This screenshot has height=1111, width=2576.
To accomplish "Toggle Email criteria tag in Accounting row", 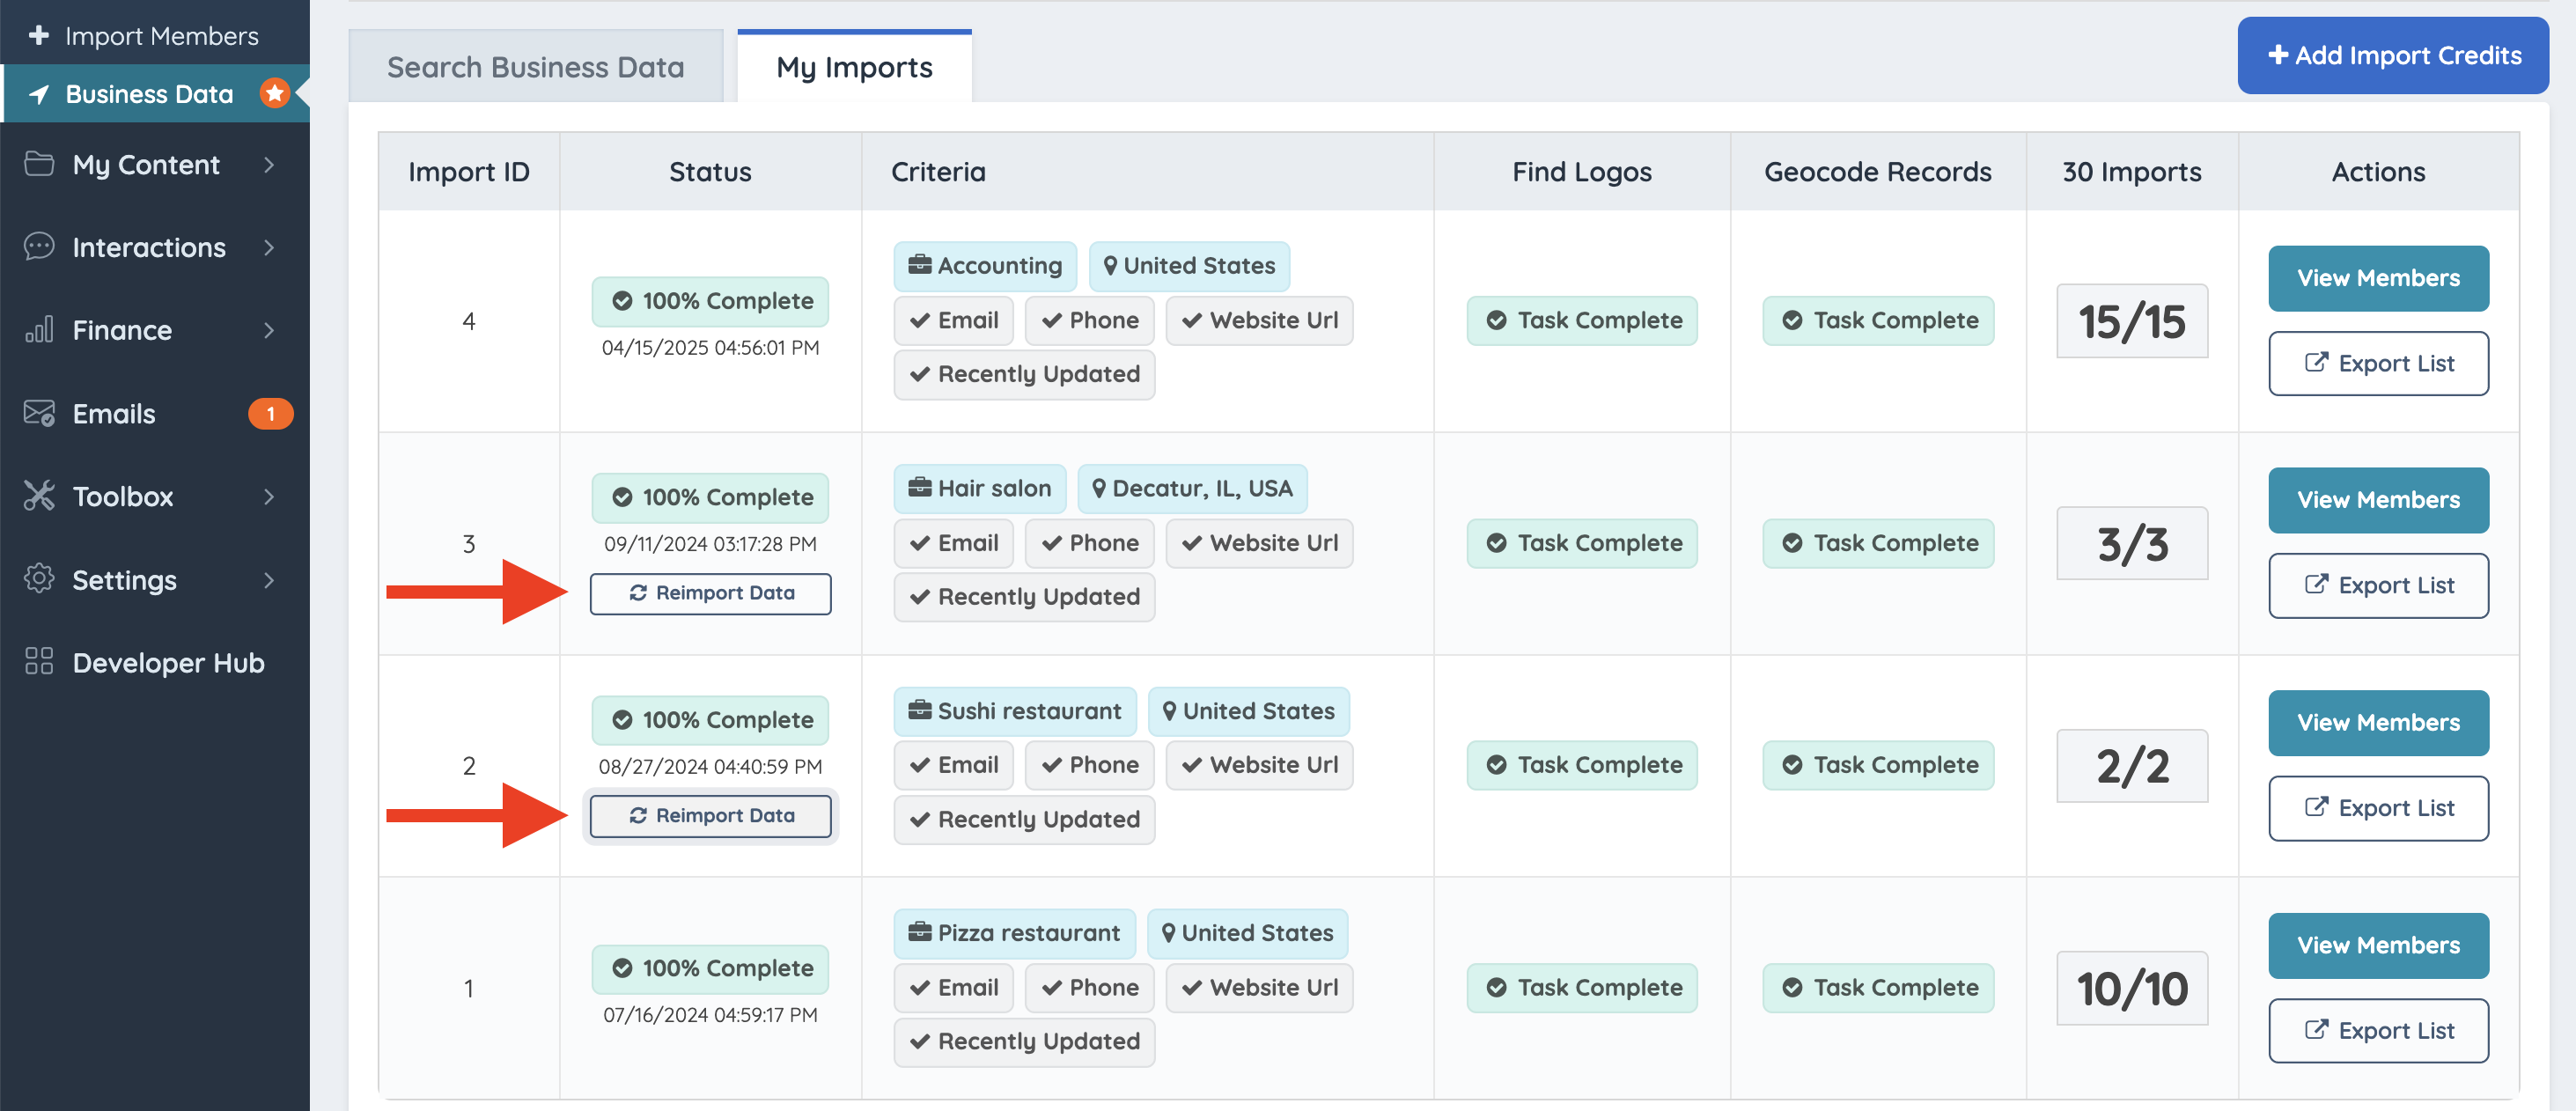I will [954, 320].
